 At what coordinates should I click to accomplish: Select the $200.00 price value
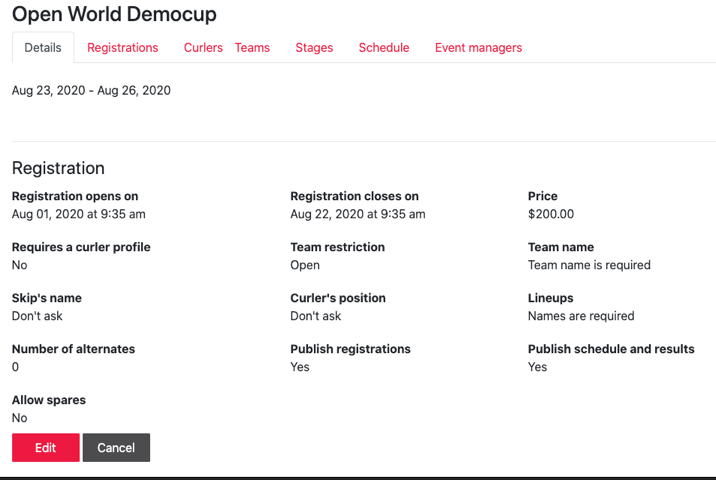(551, 214)
